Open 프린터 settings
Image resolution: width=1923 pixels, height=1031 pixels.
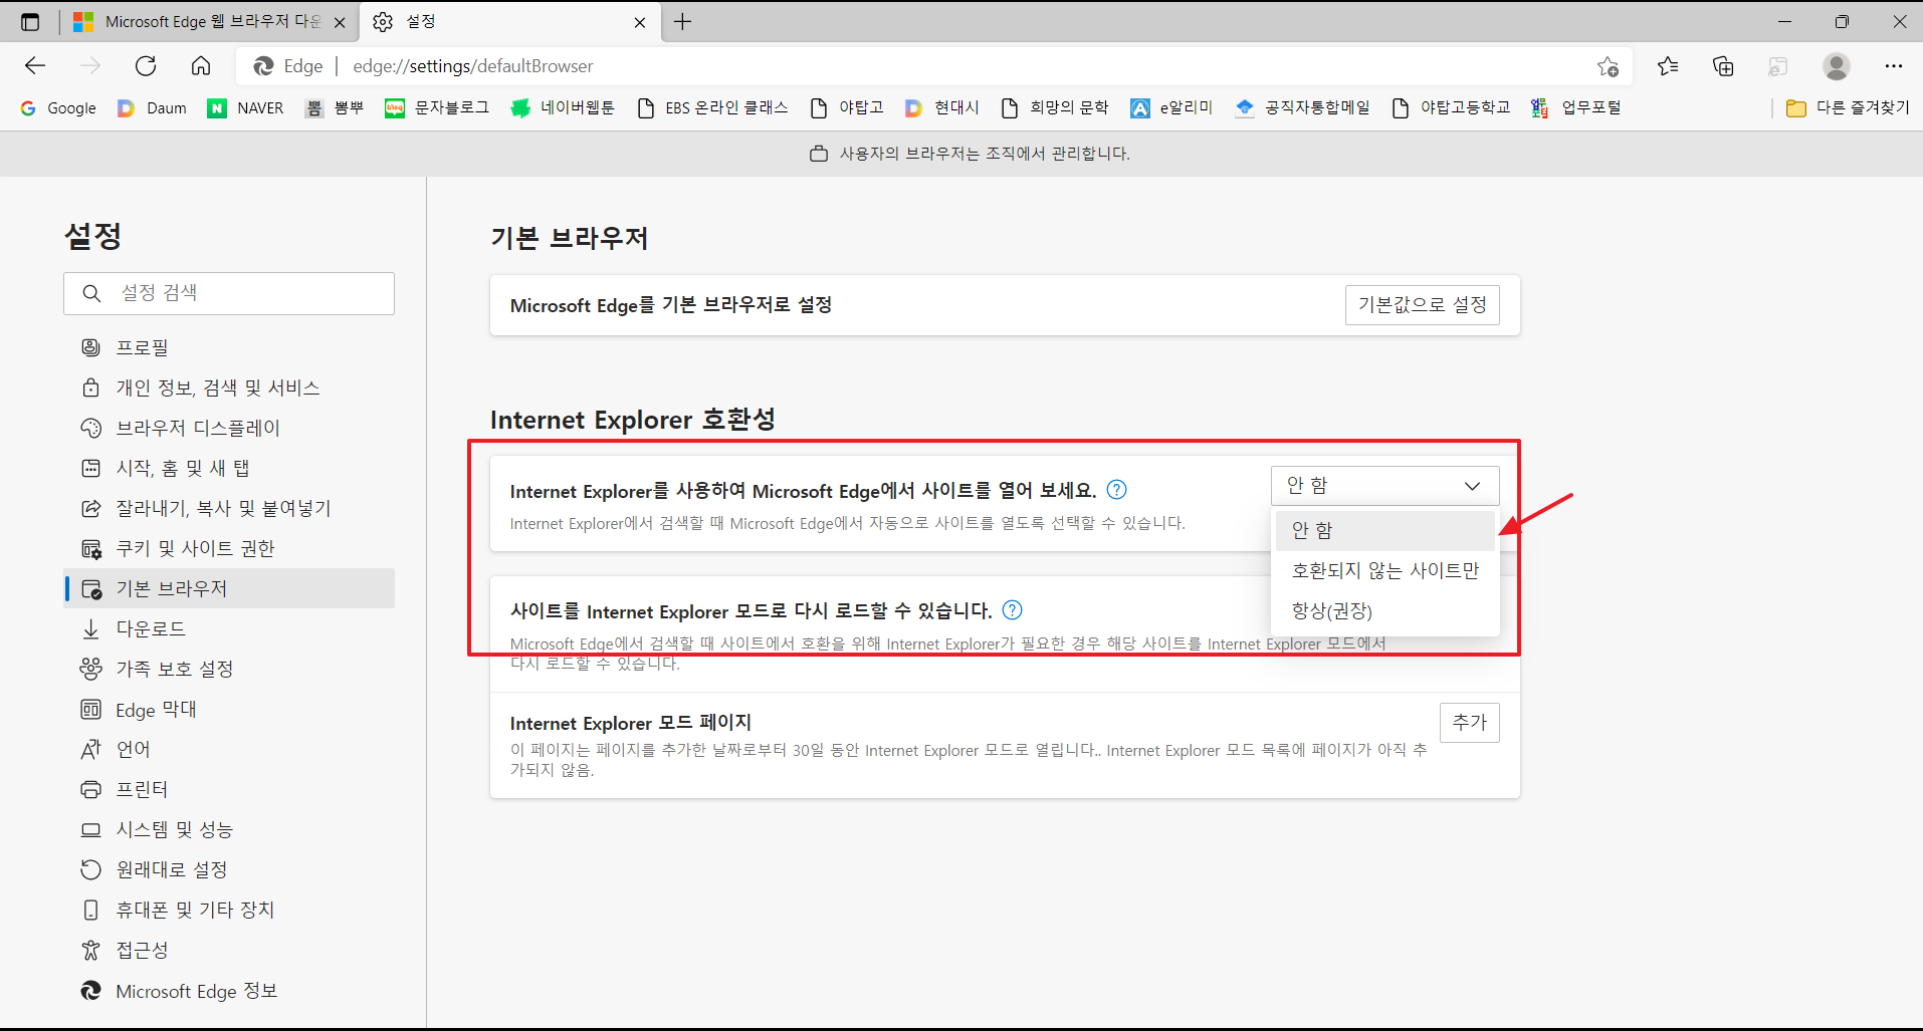click(x=229, y=789)
